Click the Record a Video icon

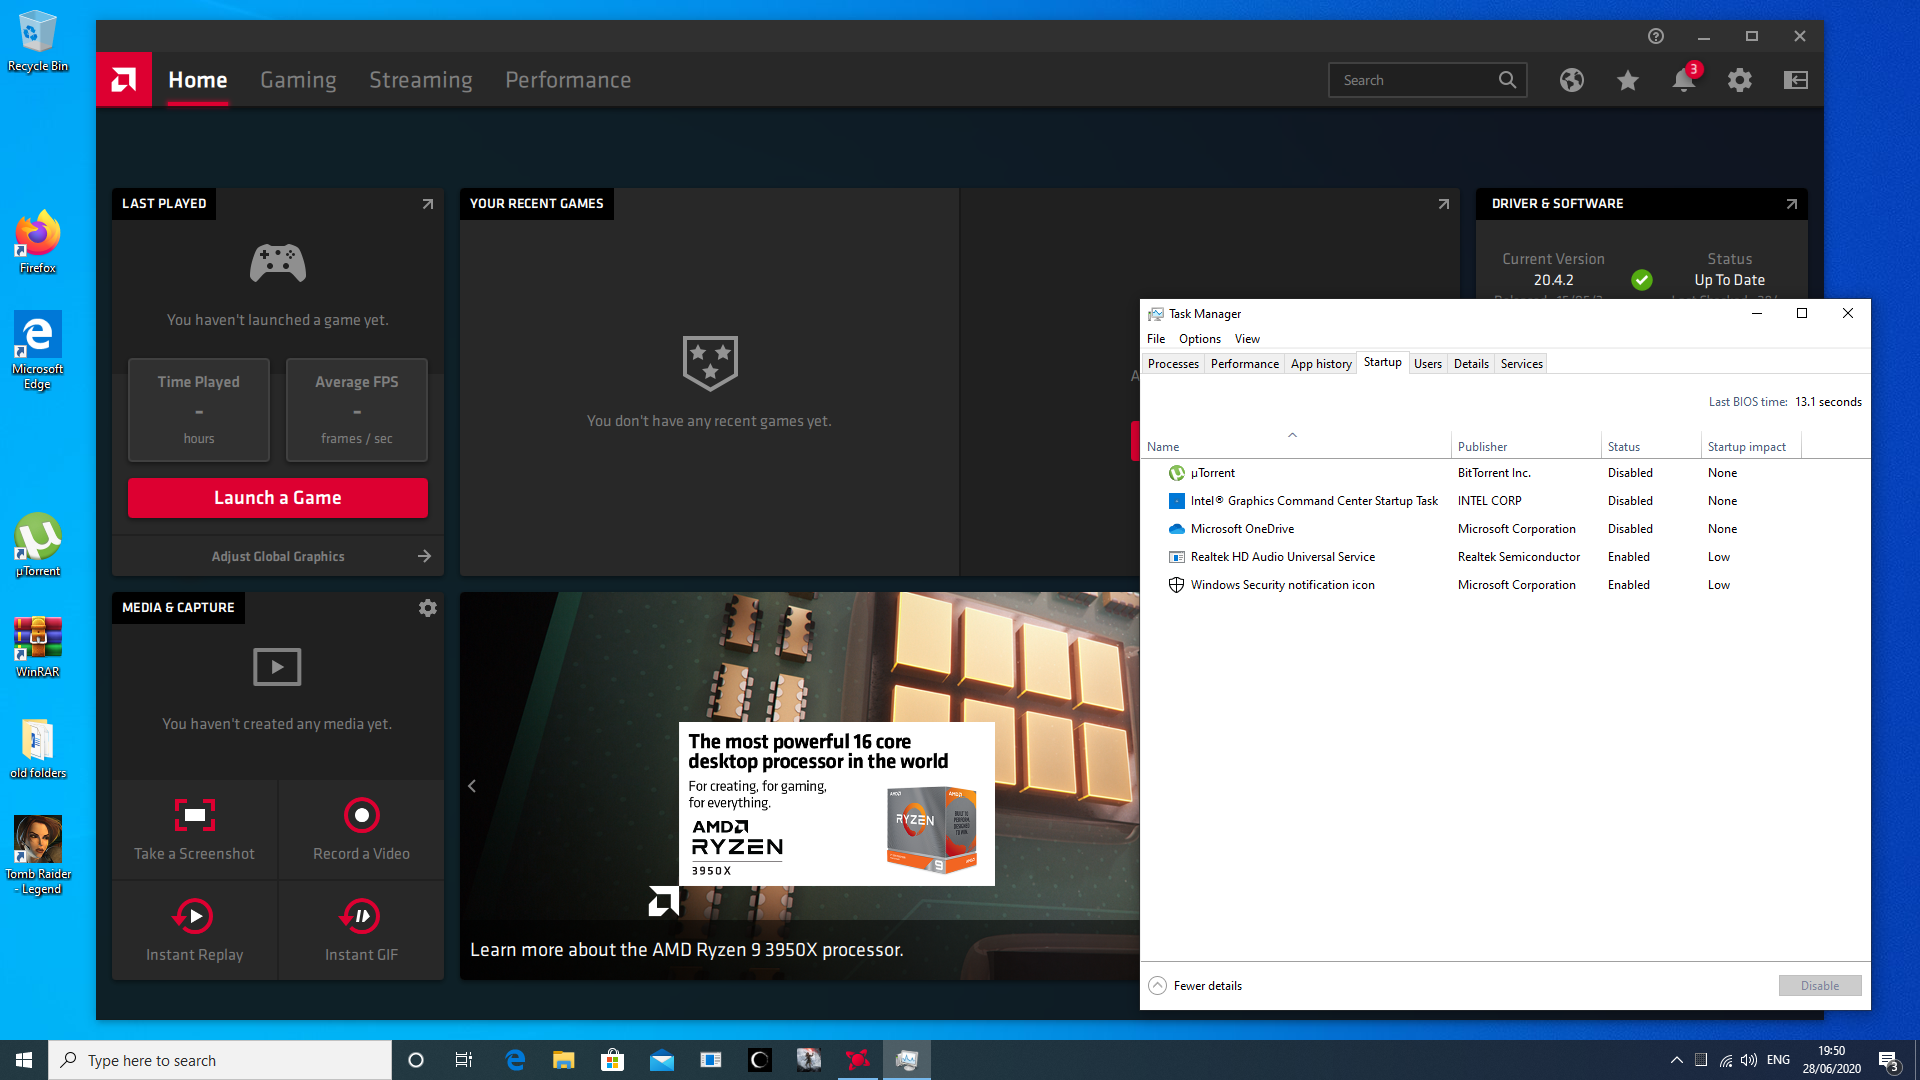tap(361, 815)
